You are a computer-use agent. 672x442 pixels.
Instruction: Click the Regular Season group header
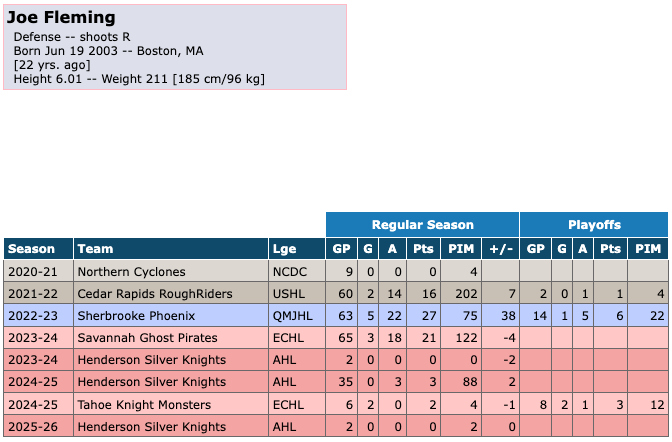pos(422,225)
